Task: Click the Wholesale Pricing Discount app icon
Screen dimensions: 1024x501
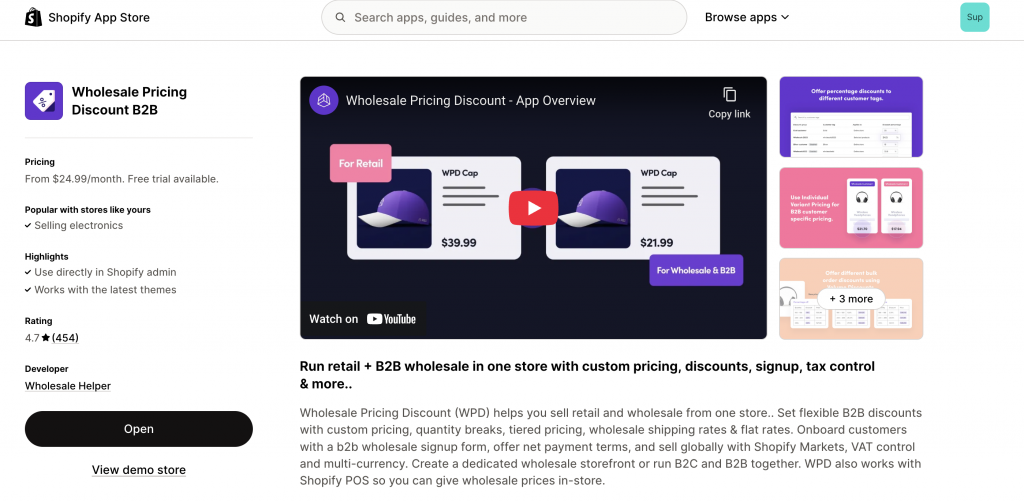Action: click(x=44, y=101)
